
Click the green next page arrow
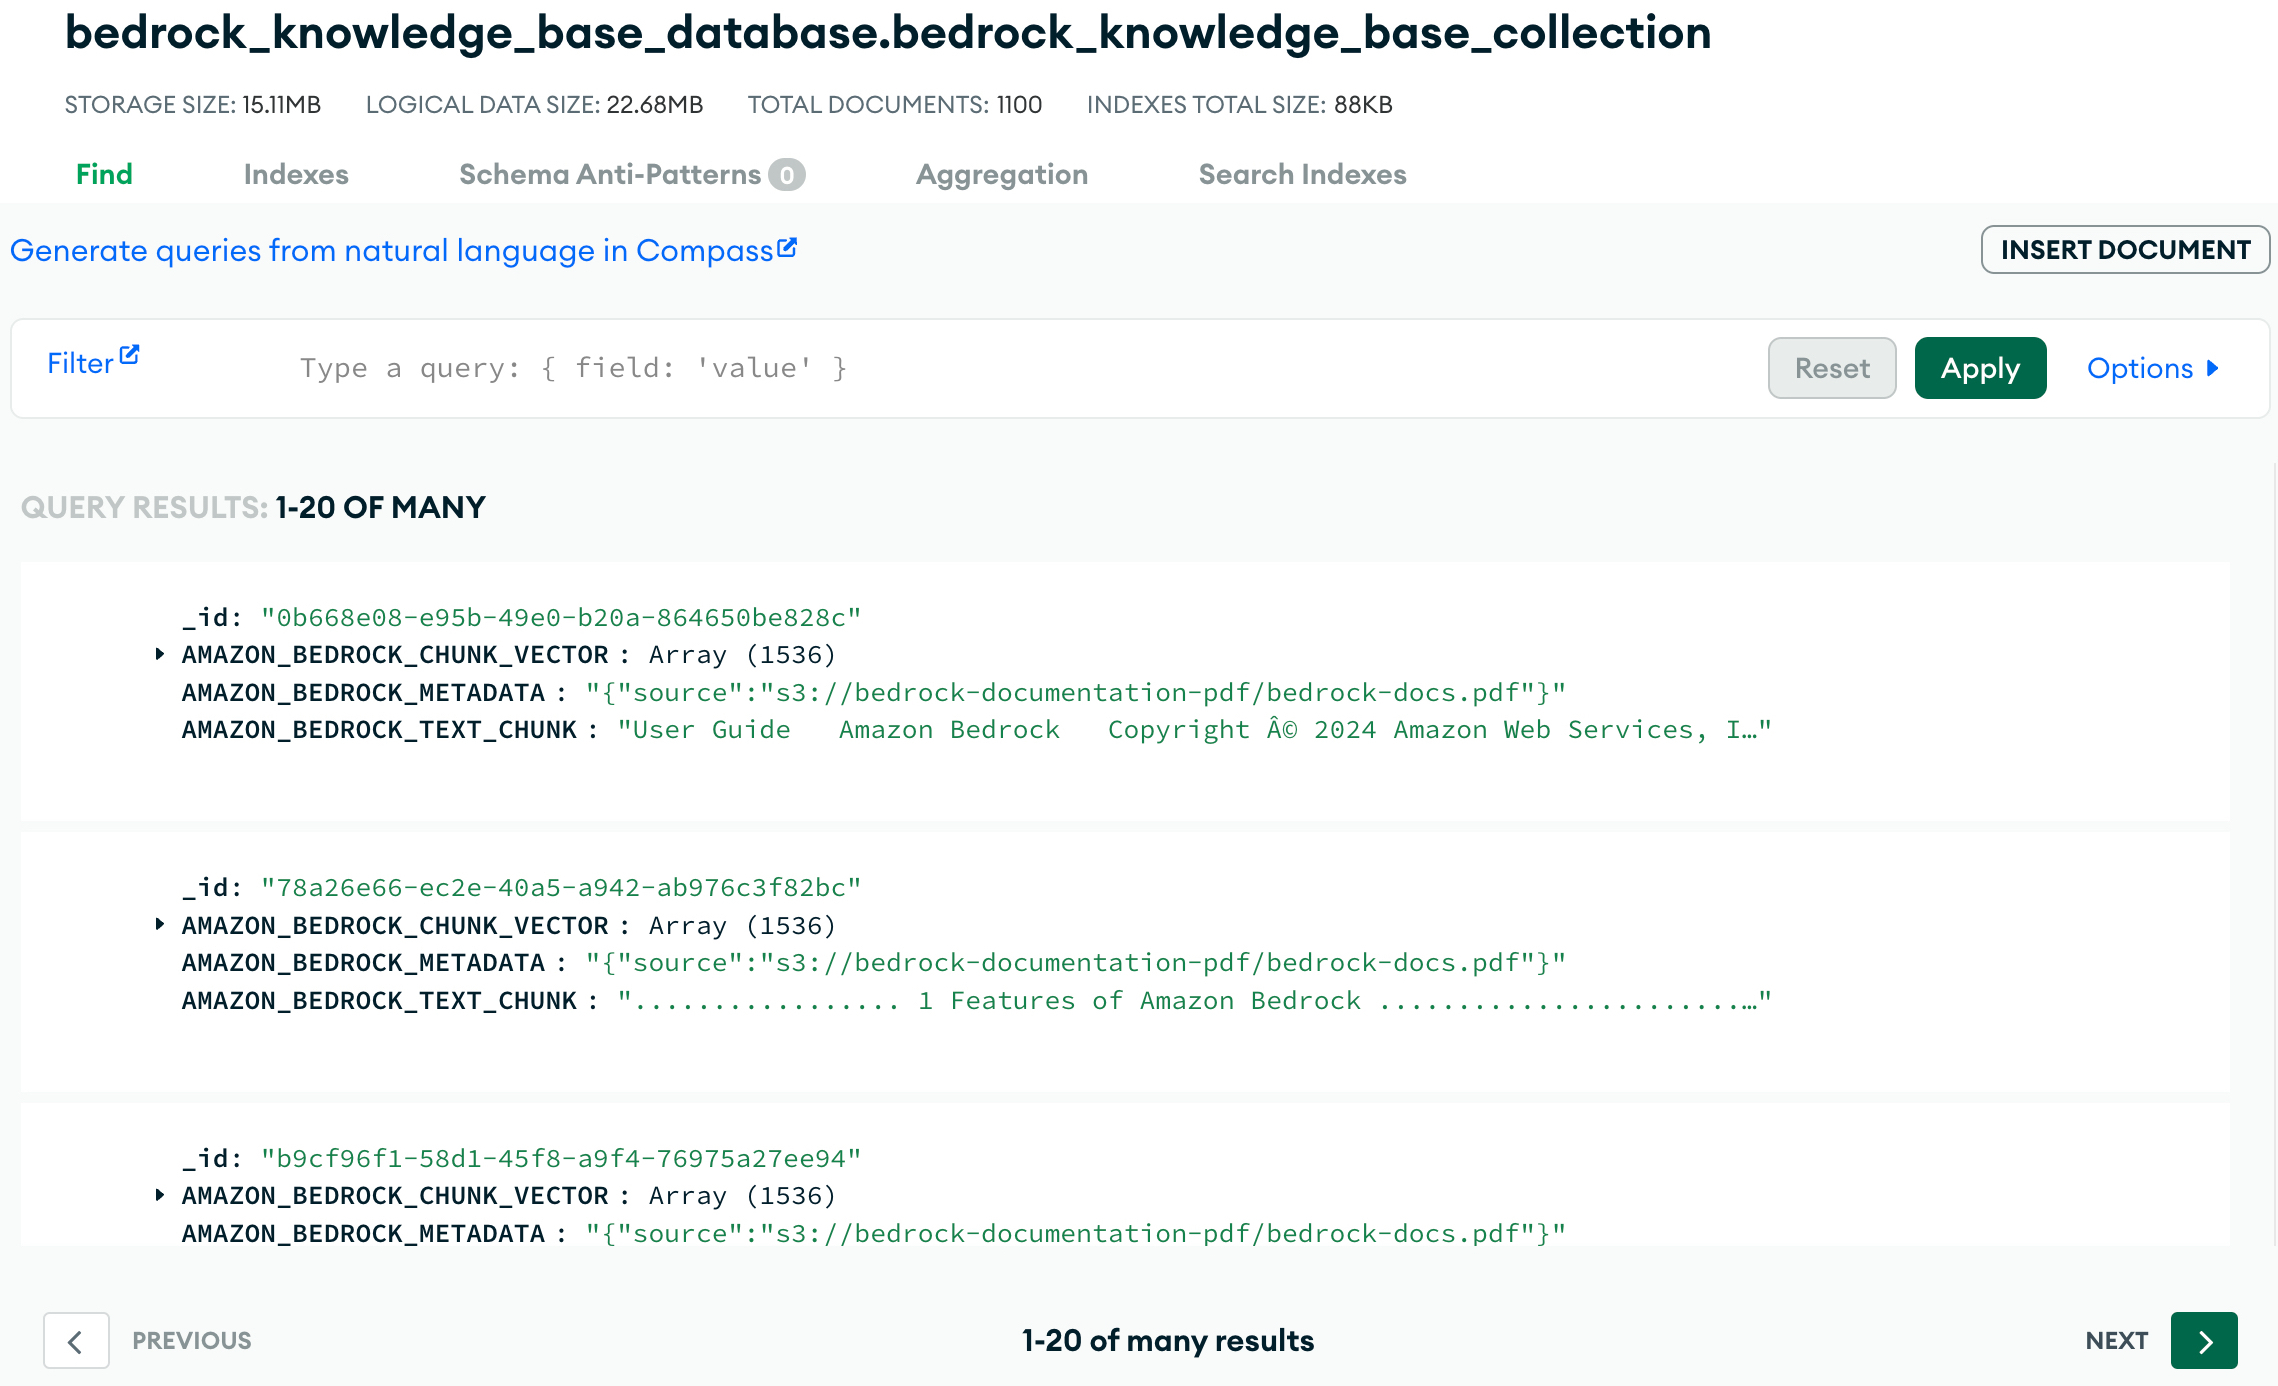pos(2203,1340)
